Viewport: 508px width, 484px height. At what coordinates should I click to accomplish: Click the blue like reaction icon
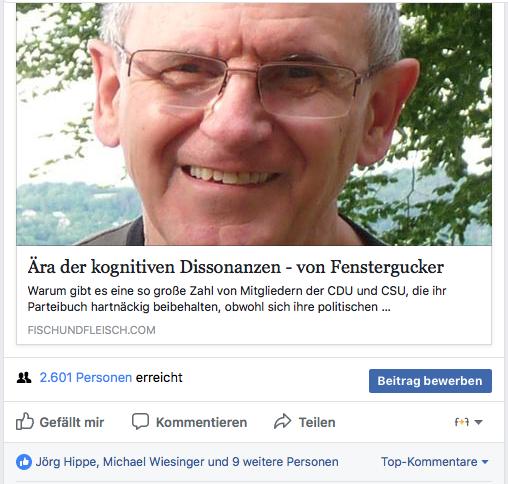24,462
